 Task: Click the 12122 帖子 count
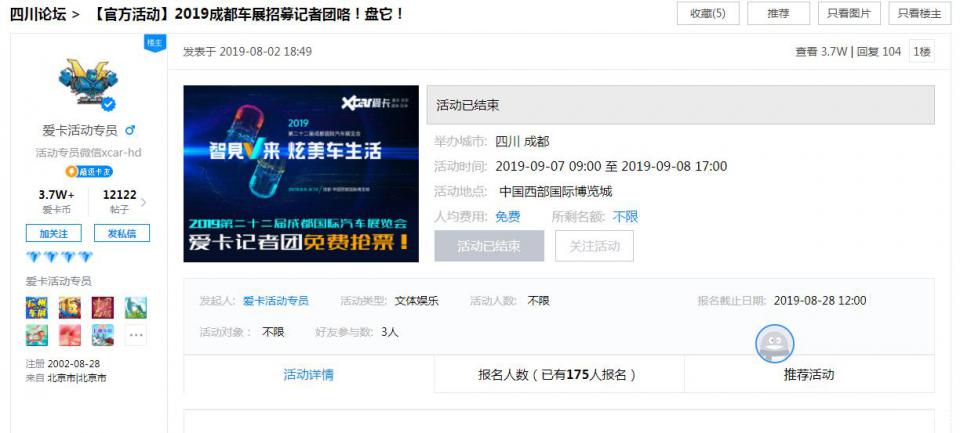[119, 202]
